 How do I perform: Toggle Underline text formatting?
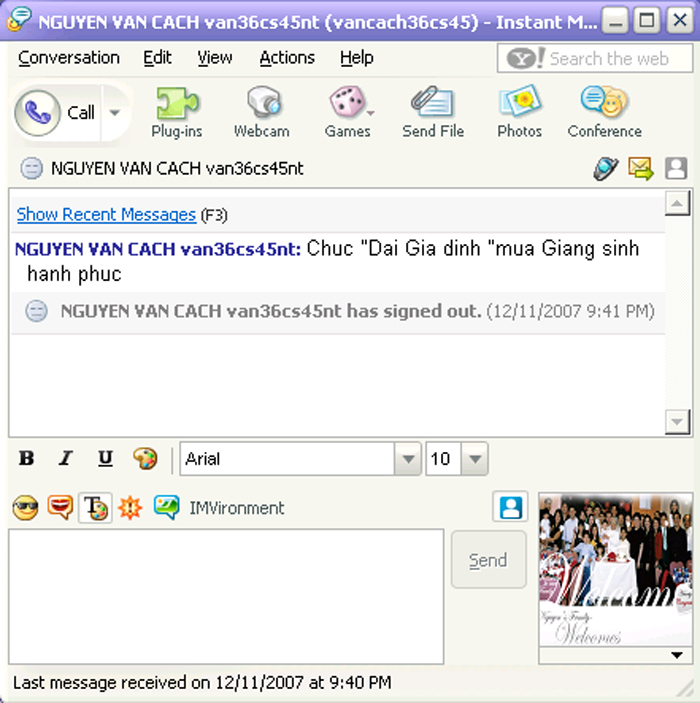[x=105, y=458]
